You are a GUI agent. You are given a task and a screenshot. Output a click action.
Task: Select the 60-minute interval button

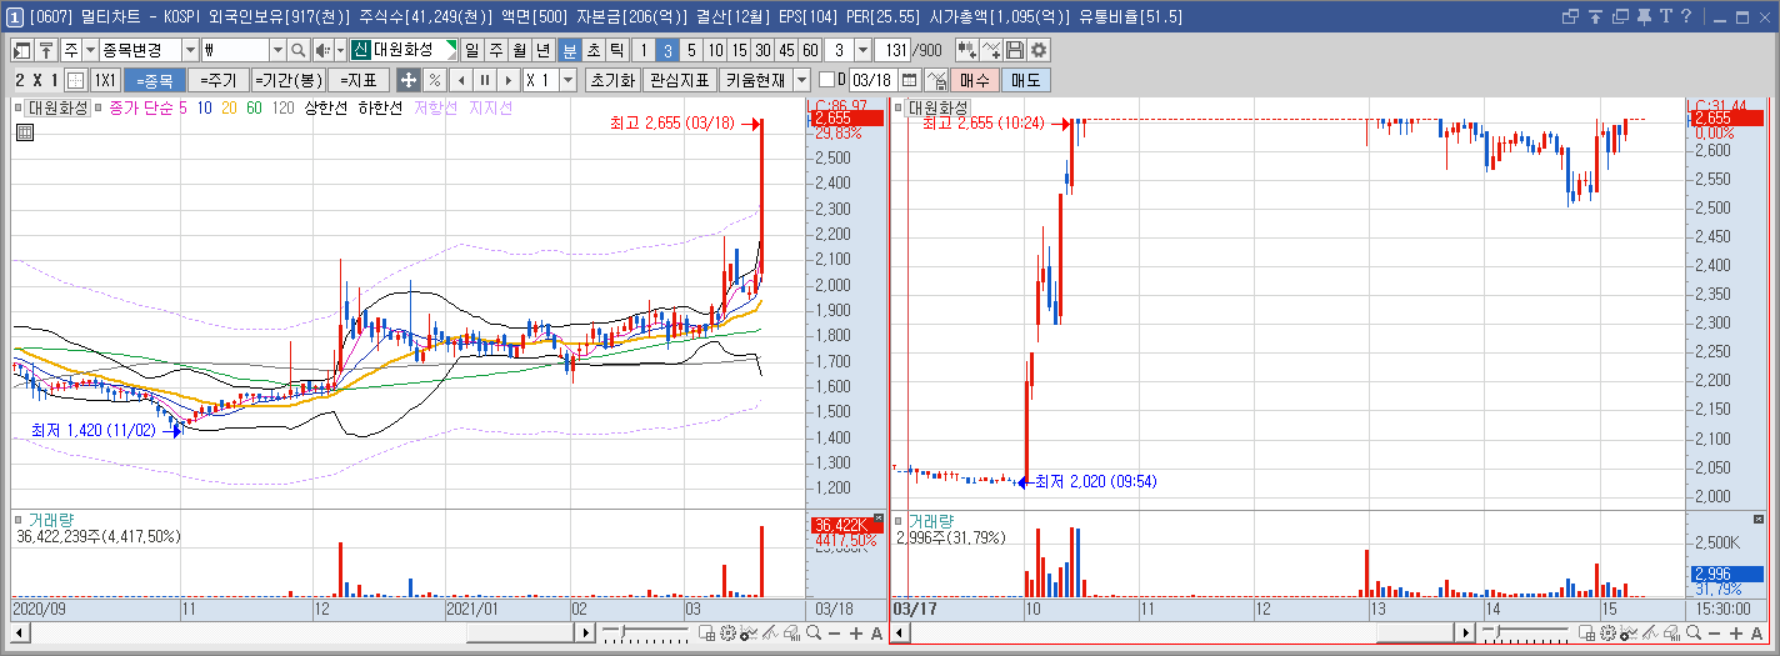click(810, 50)
